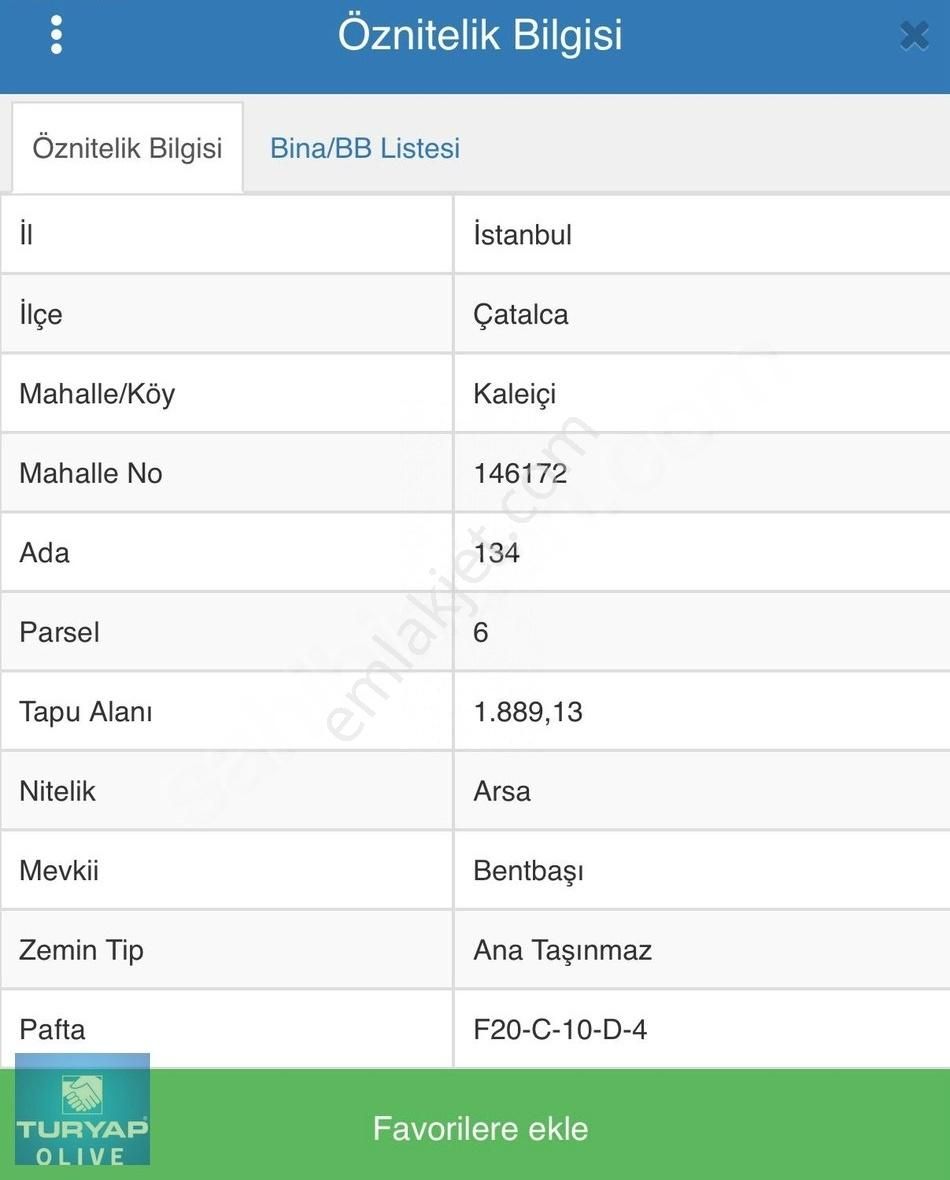Open the three-dot options menu
Screen dimensions: 950x1180
[x=56, y=35]
